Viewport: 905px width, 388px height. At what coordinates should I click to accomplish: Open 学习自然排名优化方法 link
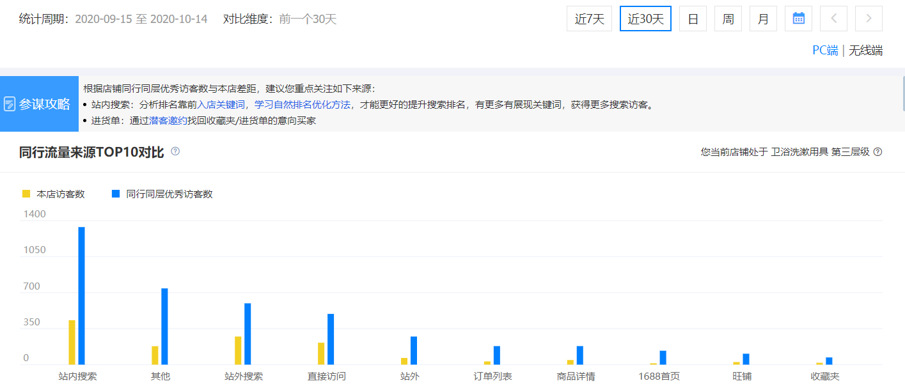(302, 105)
